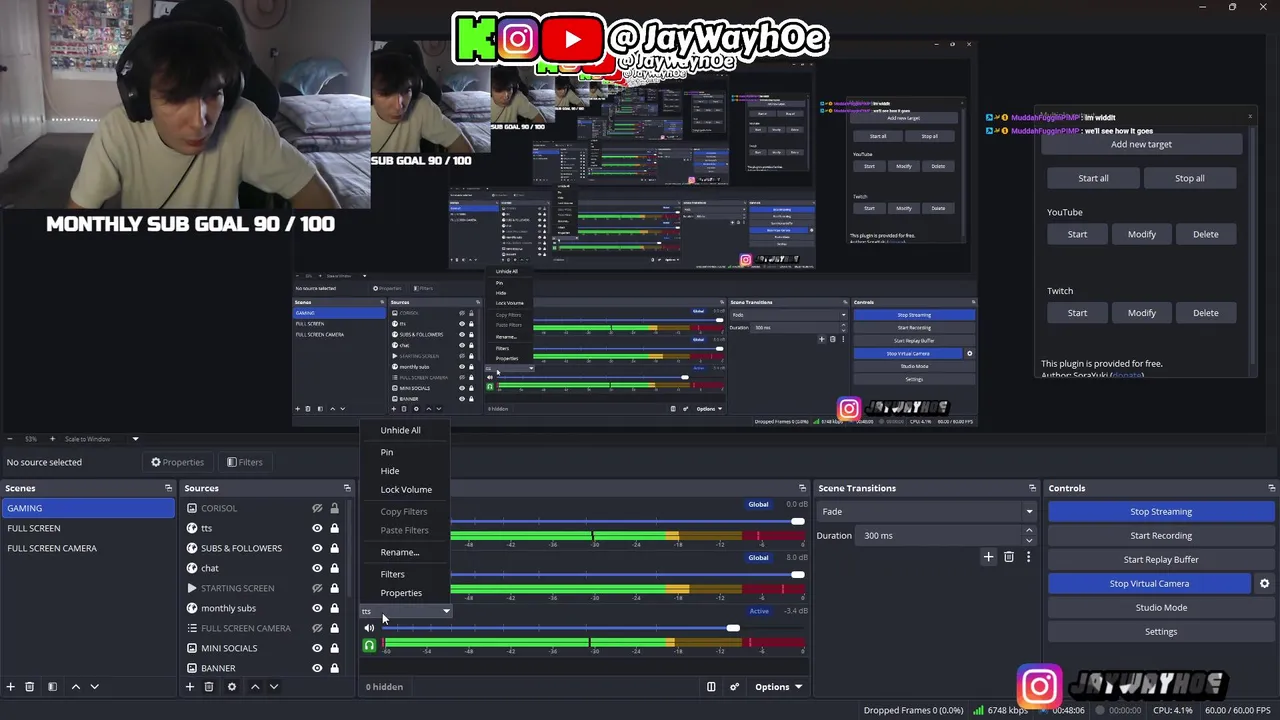Add a new source with the Sources plus icon
This screenshot has width=1280, height=720.
[189, 687]
